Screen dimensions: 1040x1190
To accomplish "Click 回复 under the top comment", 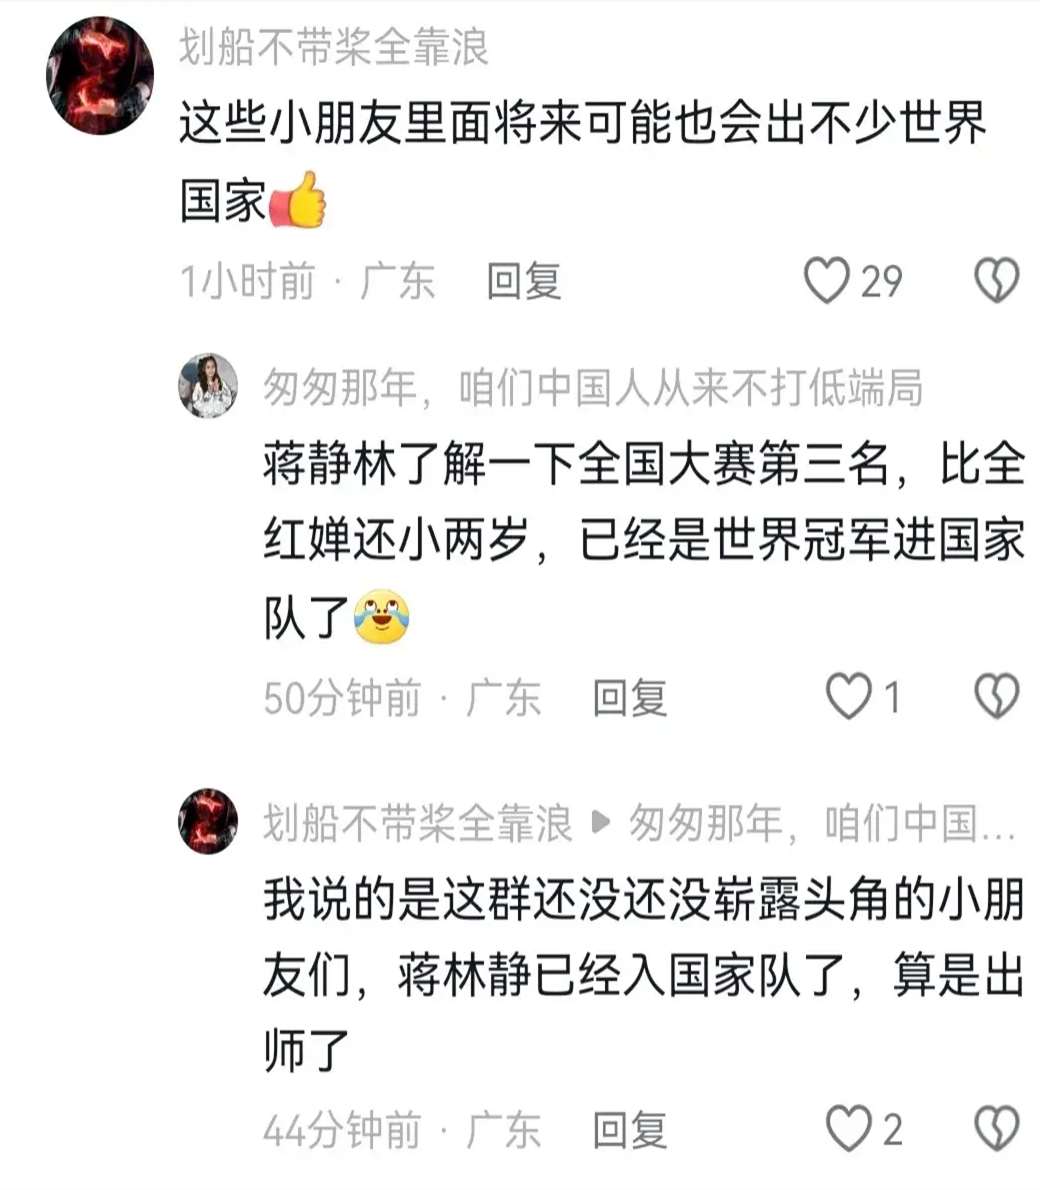I will pos(524,282).
